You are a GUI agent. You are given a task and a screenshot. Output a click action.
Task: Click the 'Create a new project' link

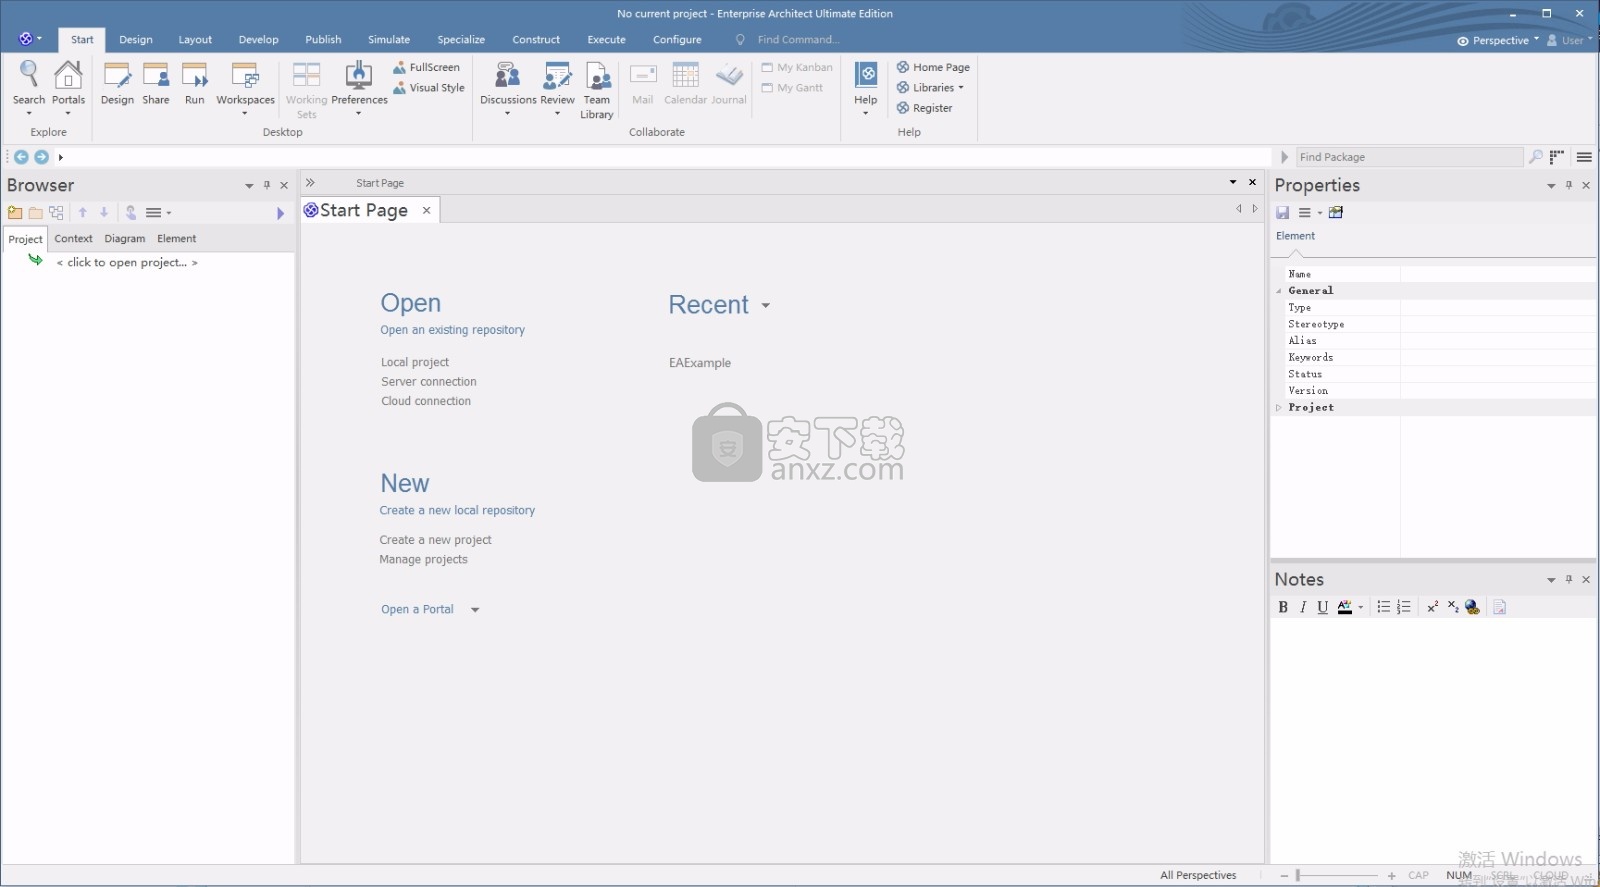435,540
